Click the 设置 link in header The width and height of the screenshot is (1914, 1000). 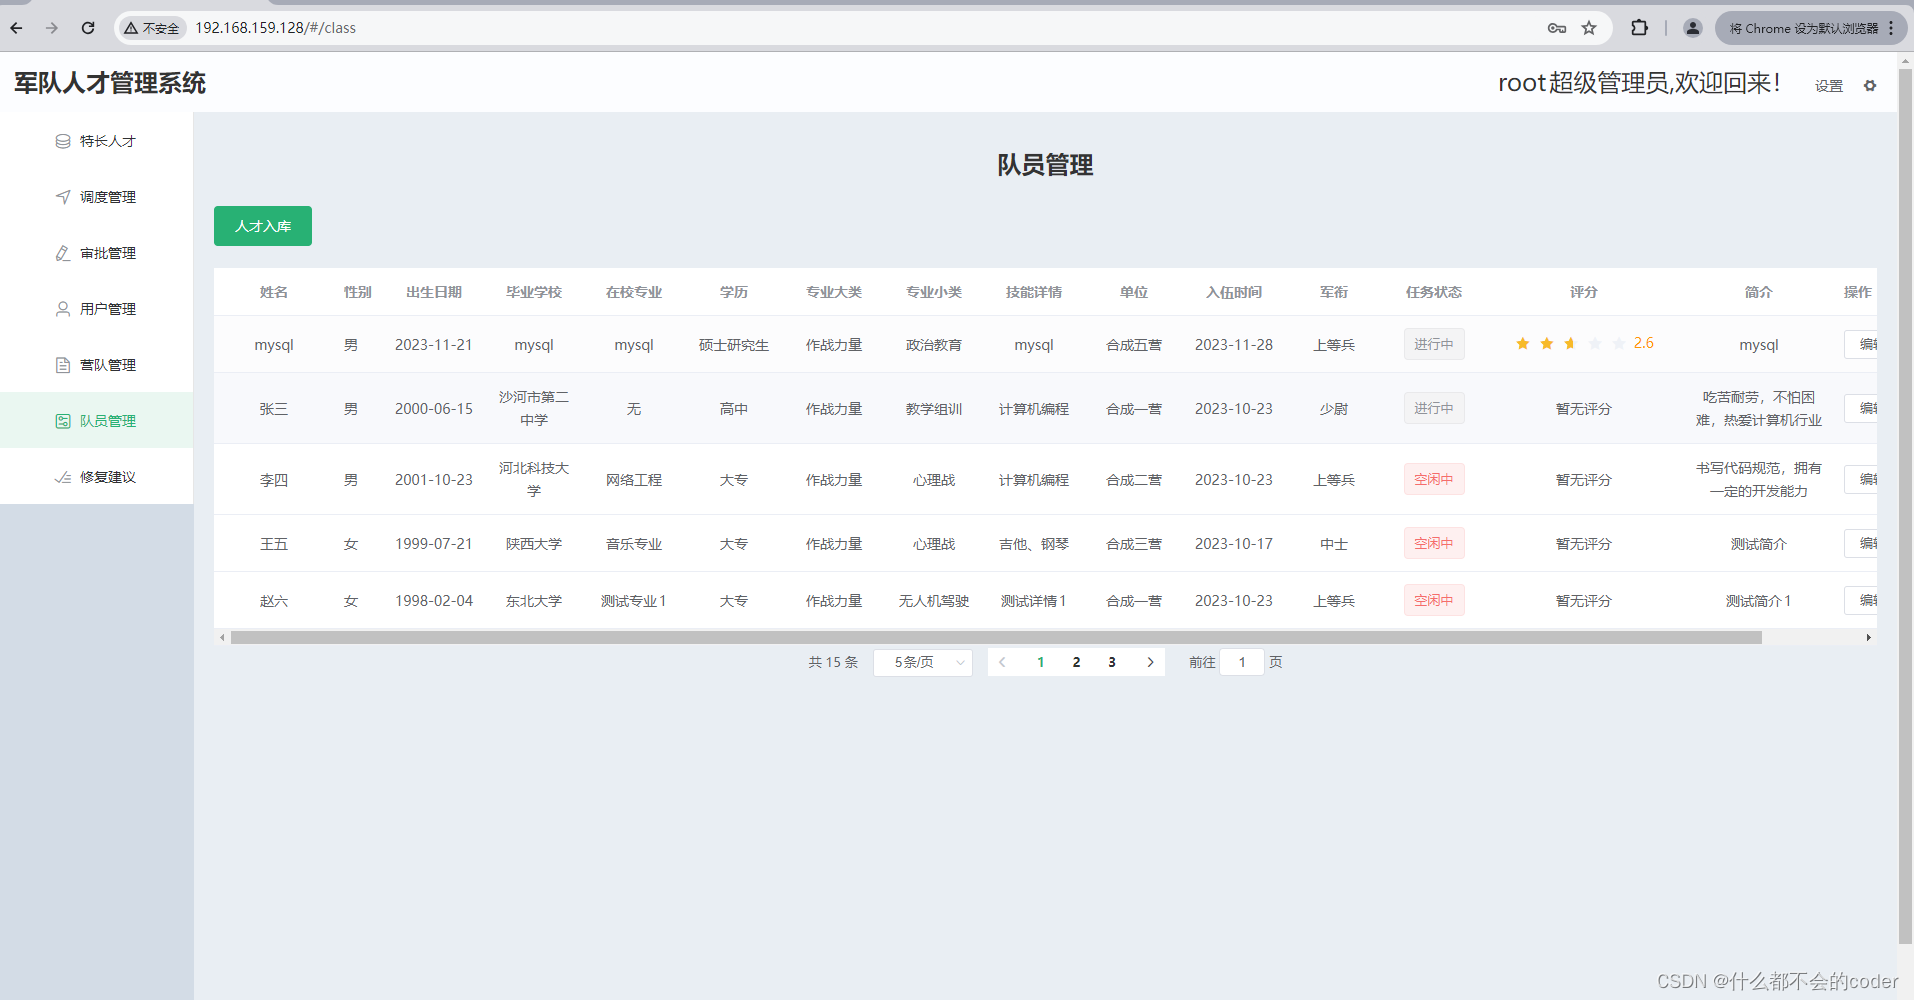(x=1829, y=86)
